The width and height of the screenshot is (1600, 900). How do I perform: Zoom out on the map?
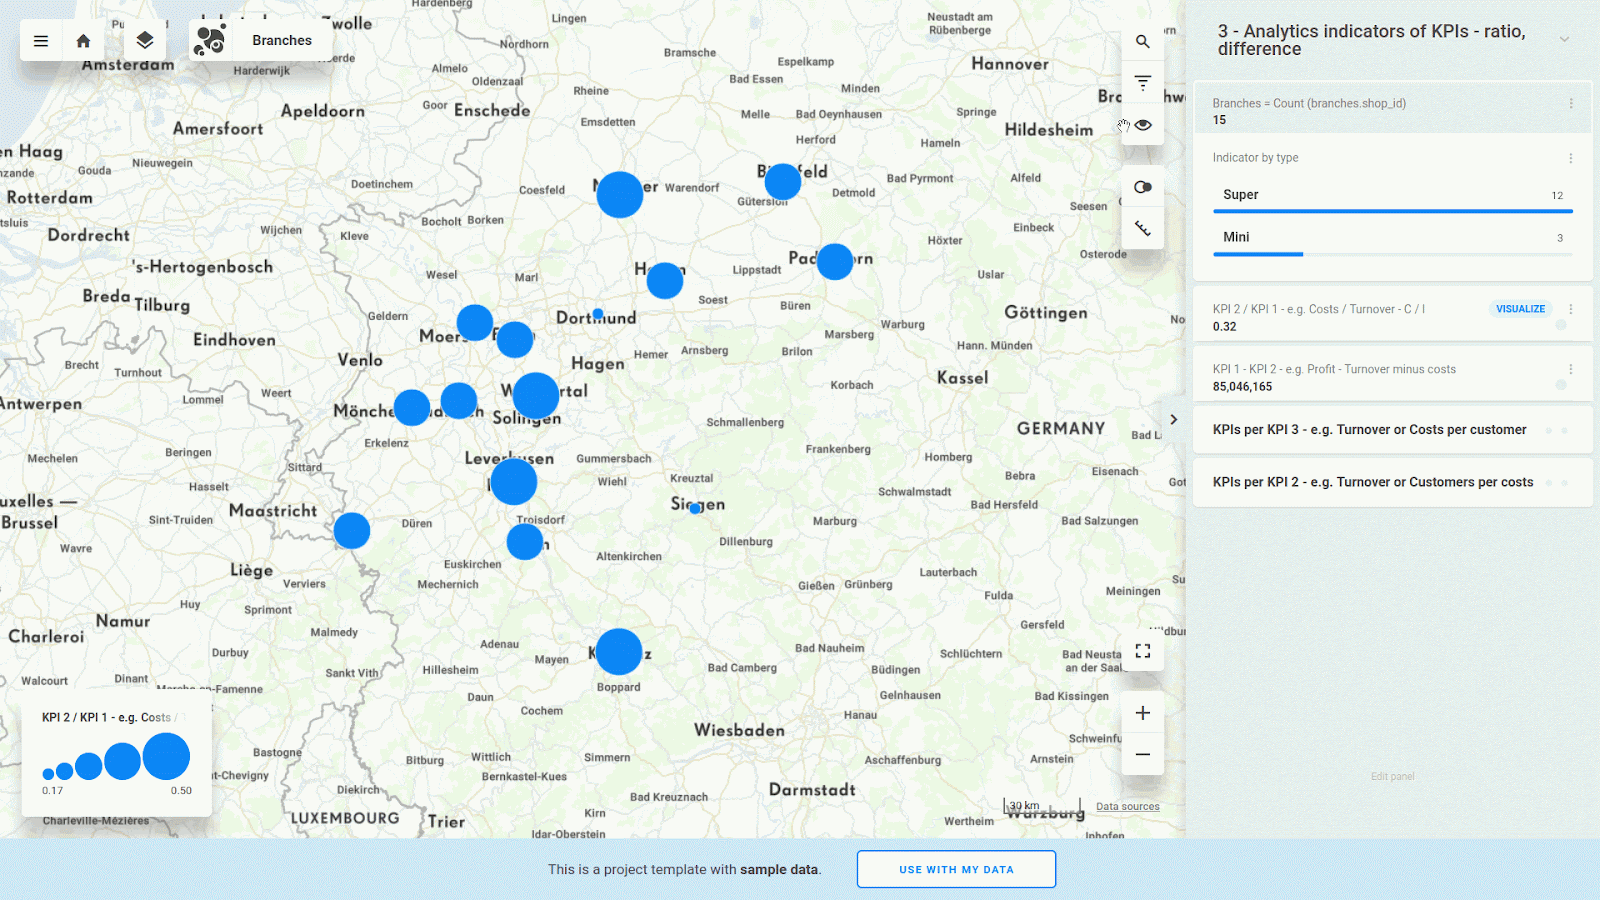click(x=1142, y=755)
